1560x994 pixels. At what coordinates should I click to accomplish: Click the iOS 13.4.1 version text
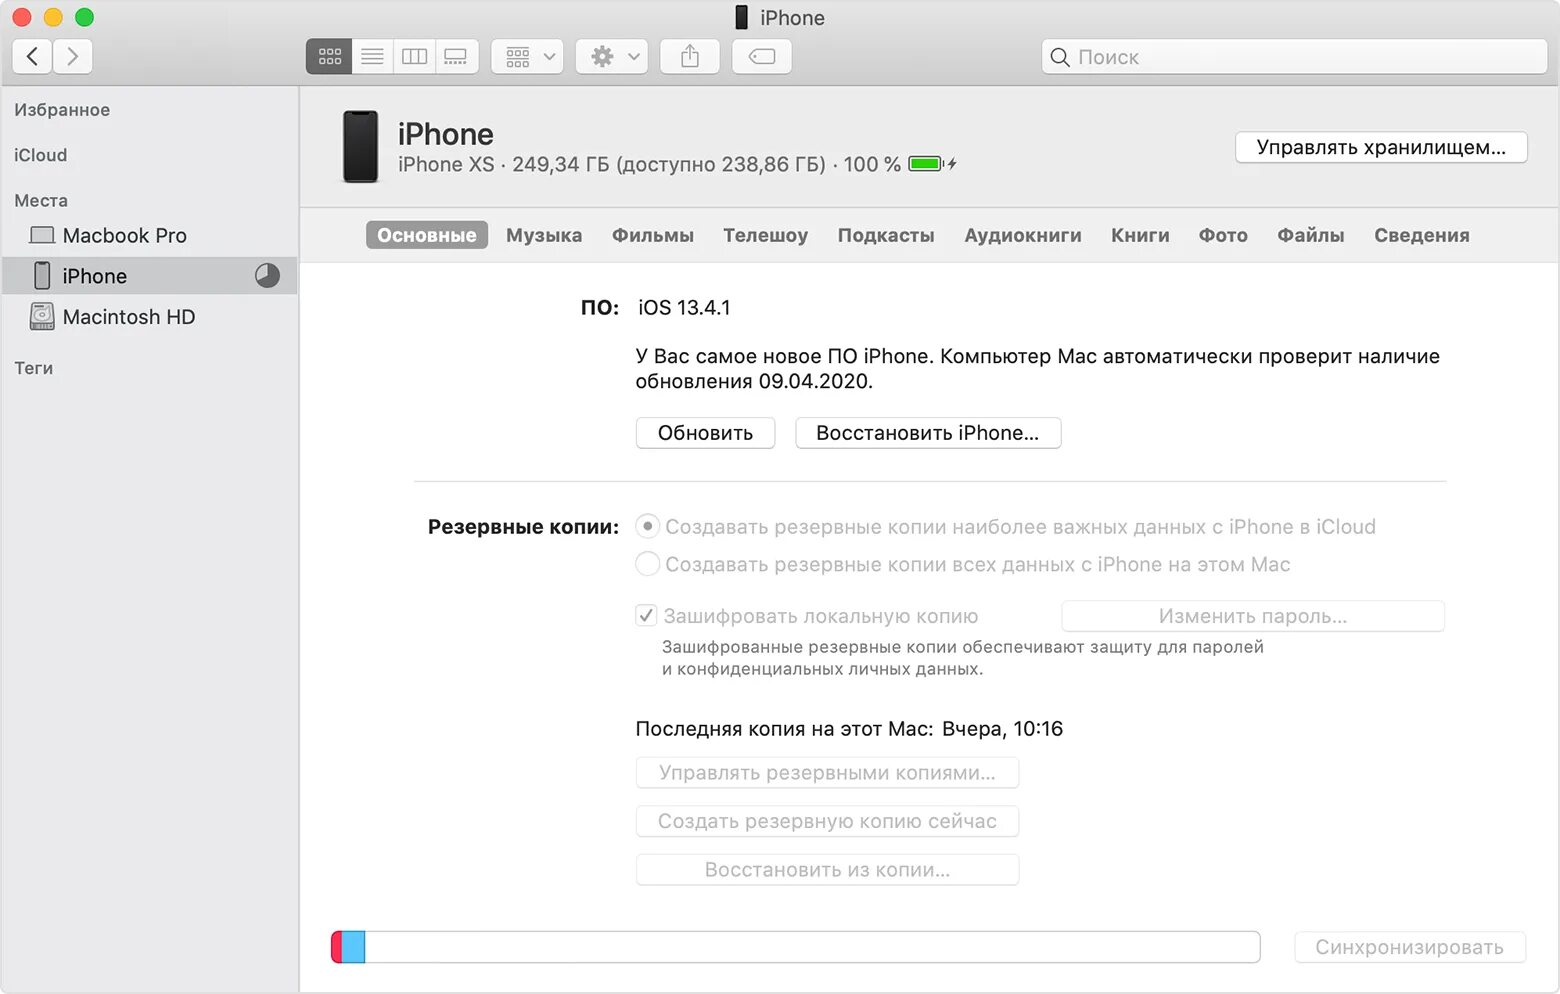684,308
